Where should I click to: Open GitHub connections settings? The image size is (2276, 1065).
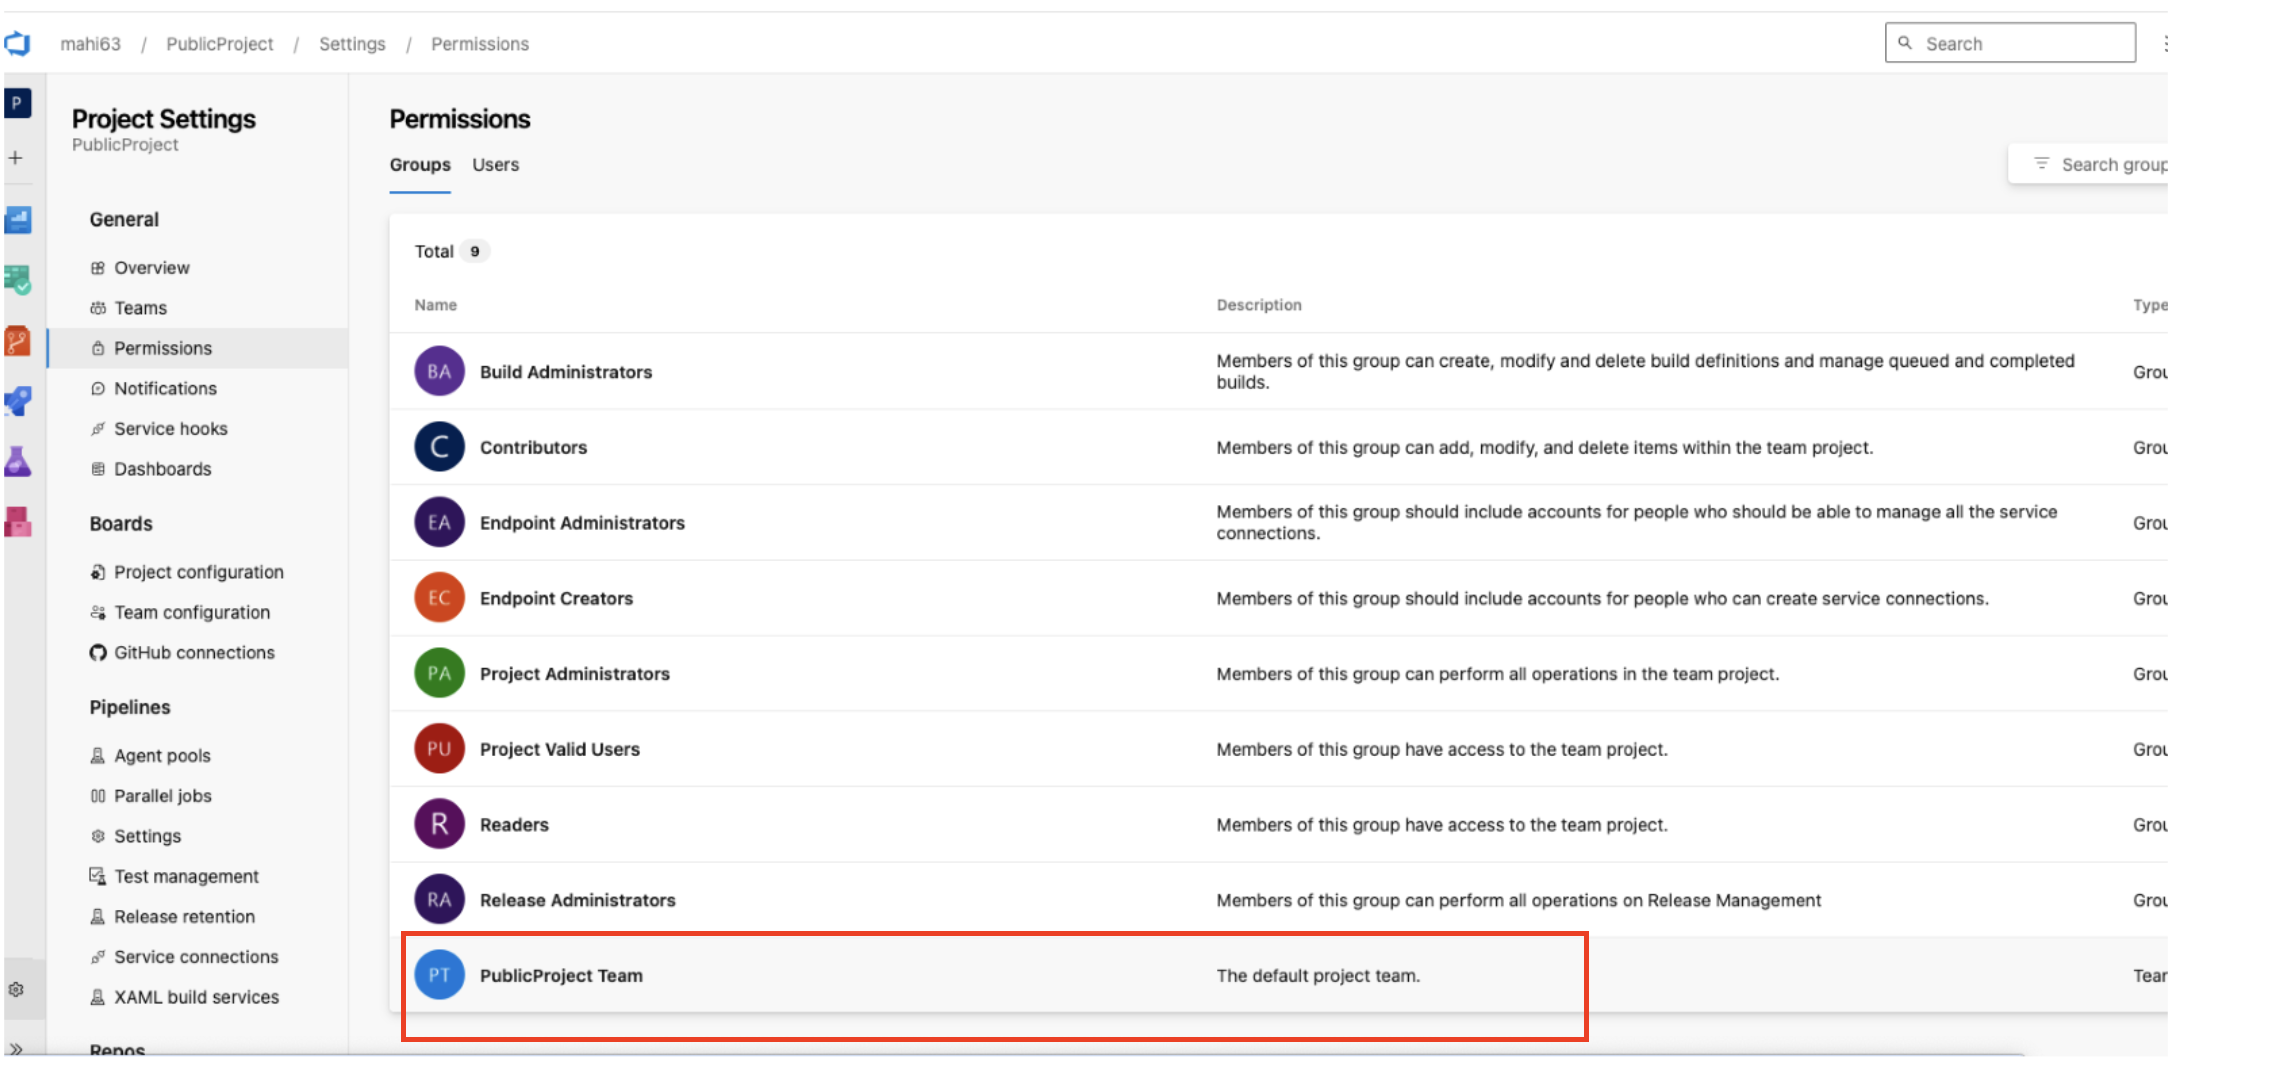(194, 653)
